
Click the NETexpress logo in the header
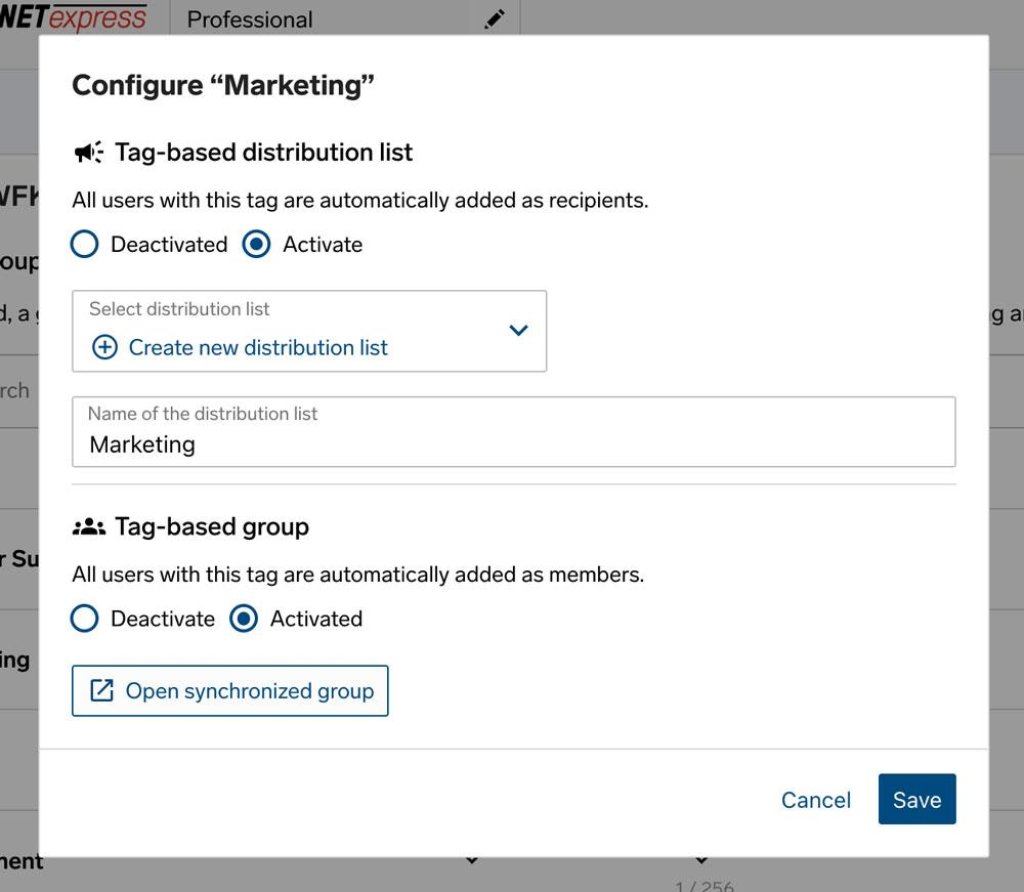[x=73, y=17]
